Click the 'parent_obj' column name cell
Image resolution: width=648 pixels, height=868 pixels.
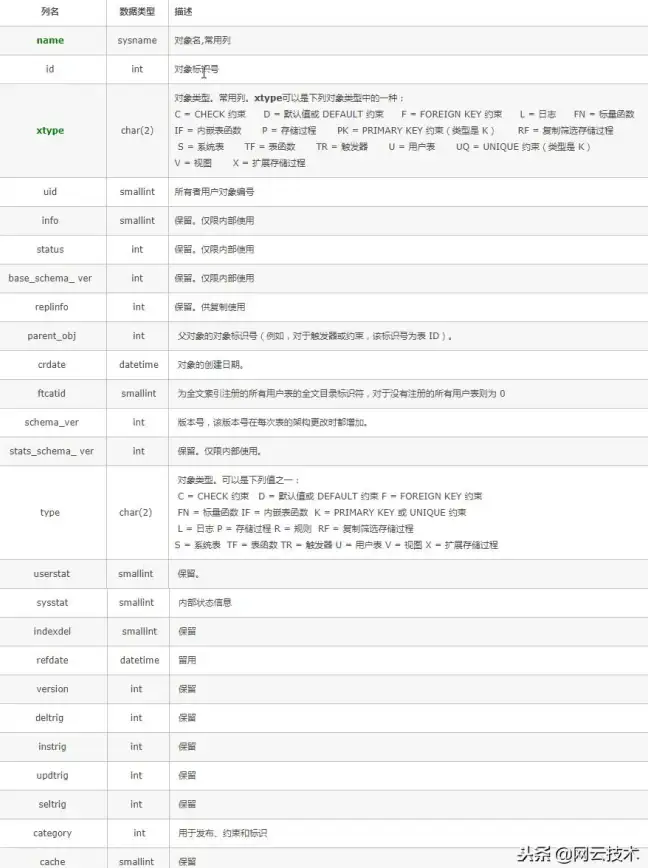coord(51,336)
